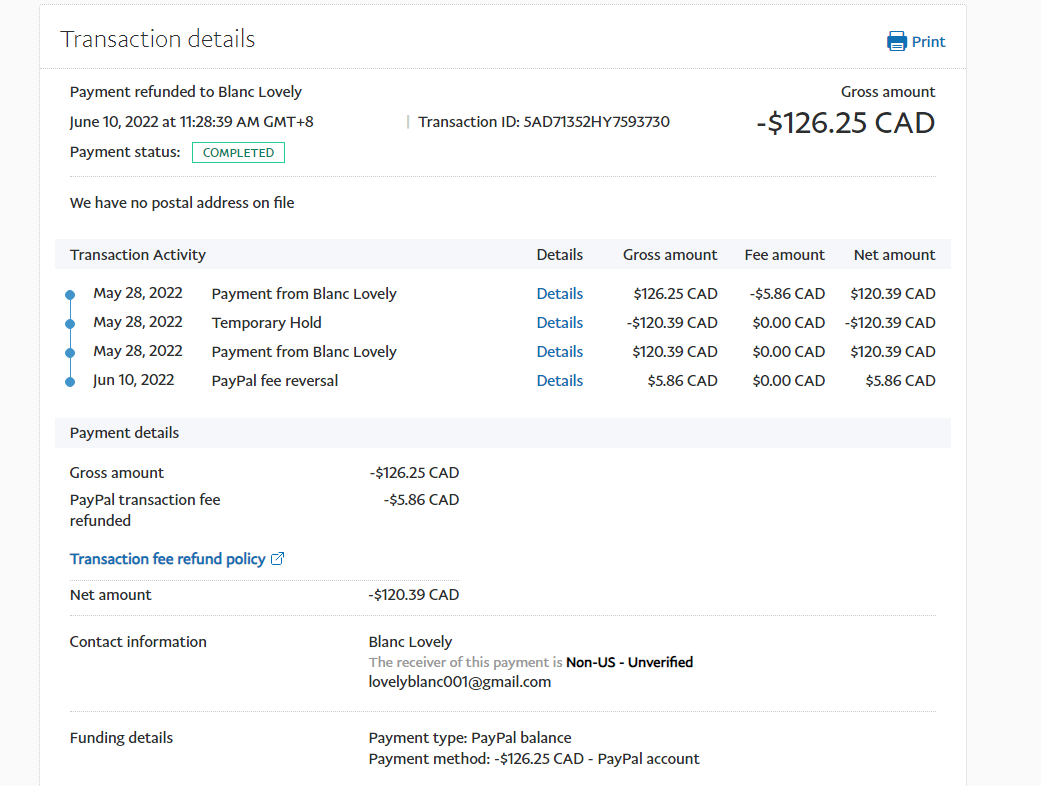Click the PayPal fee reversal row label

pos(275,381)
